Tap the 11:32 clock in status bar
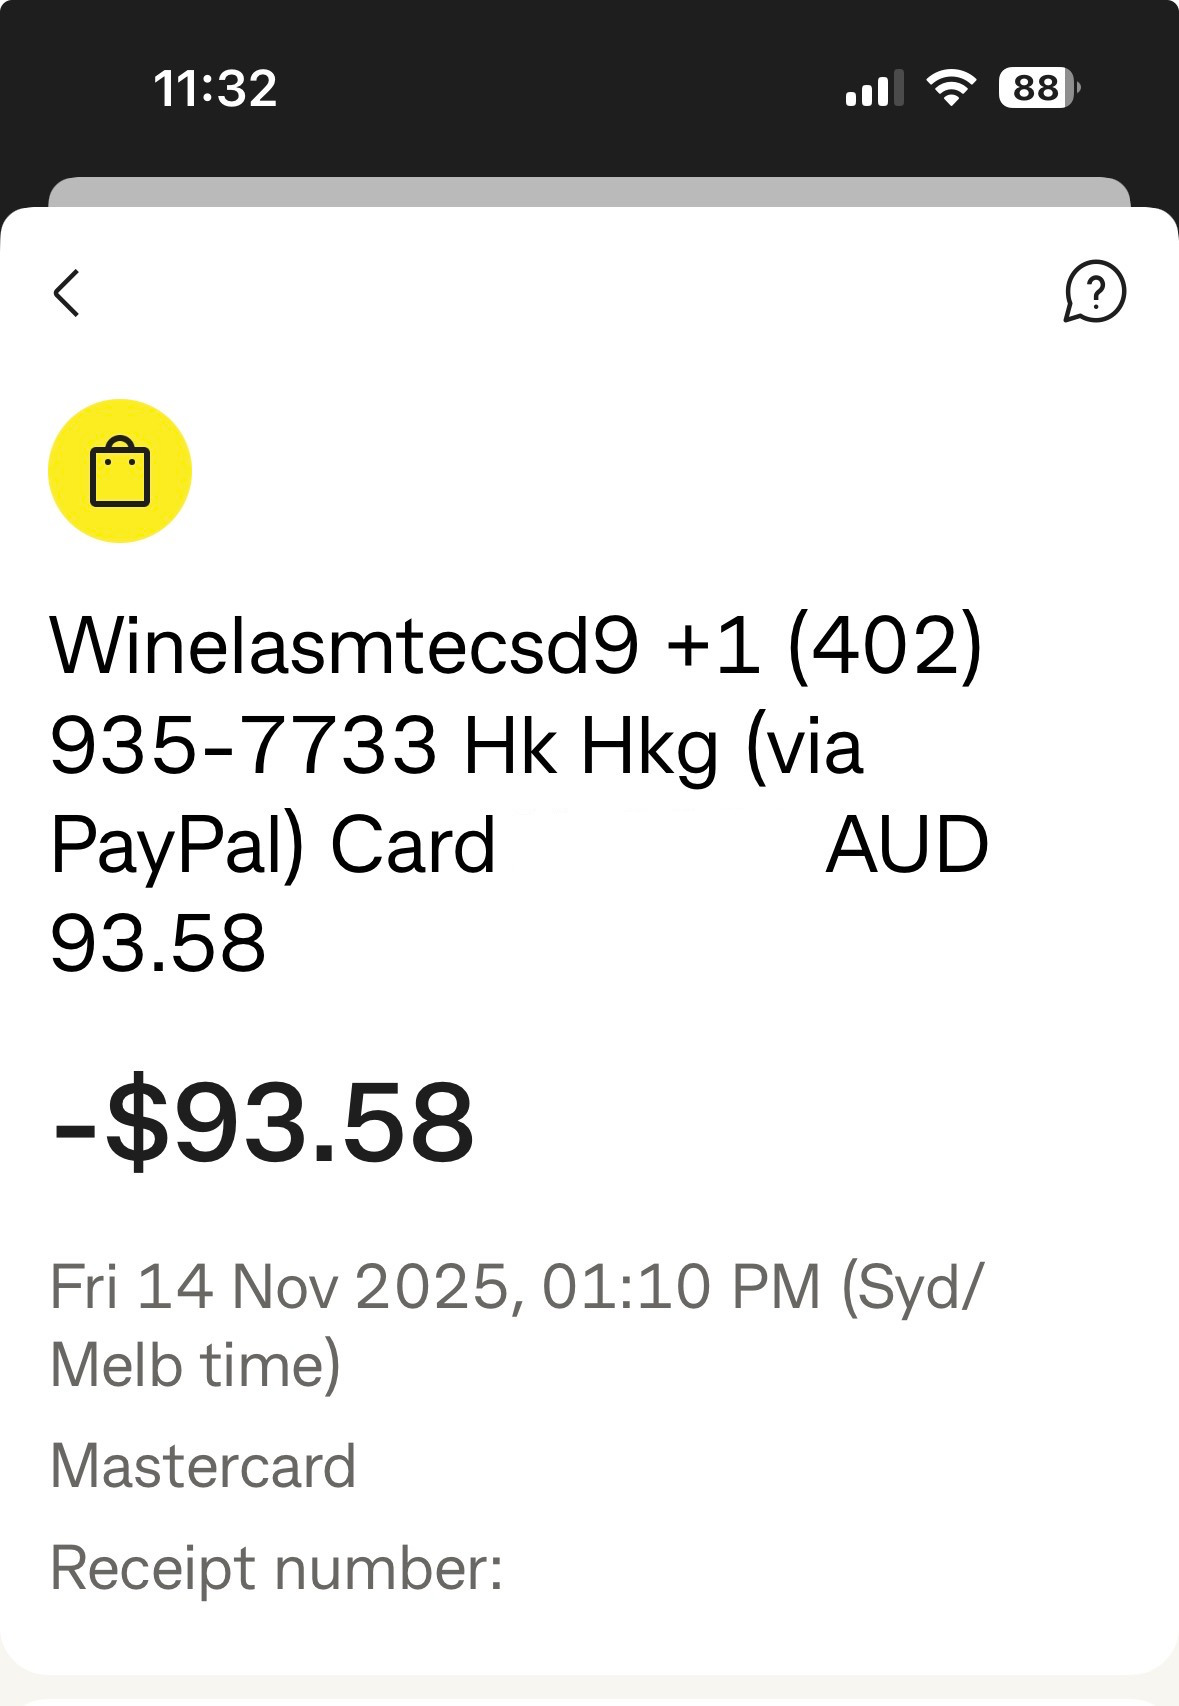 (215, 88)
